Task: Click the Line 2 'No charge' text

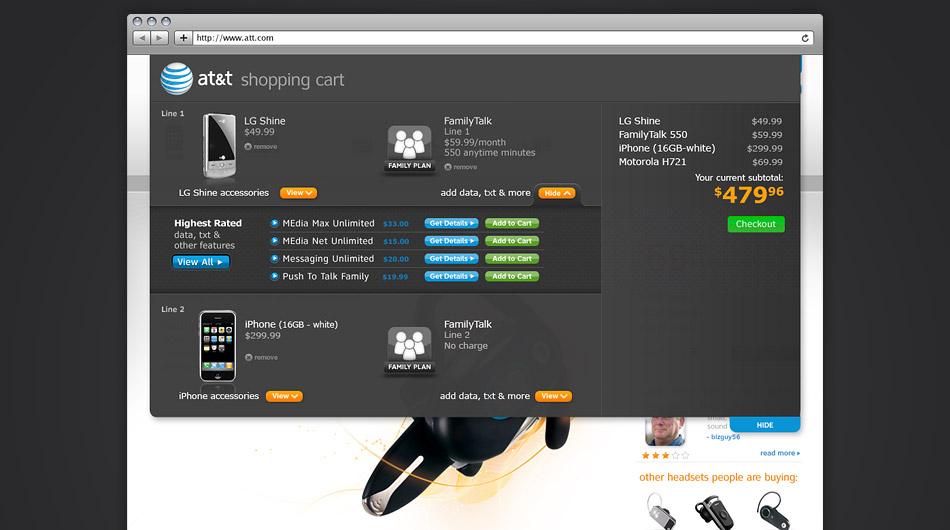Action: pos(465,346)
